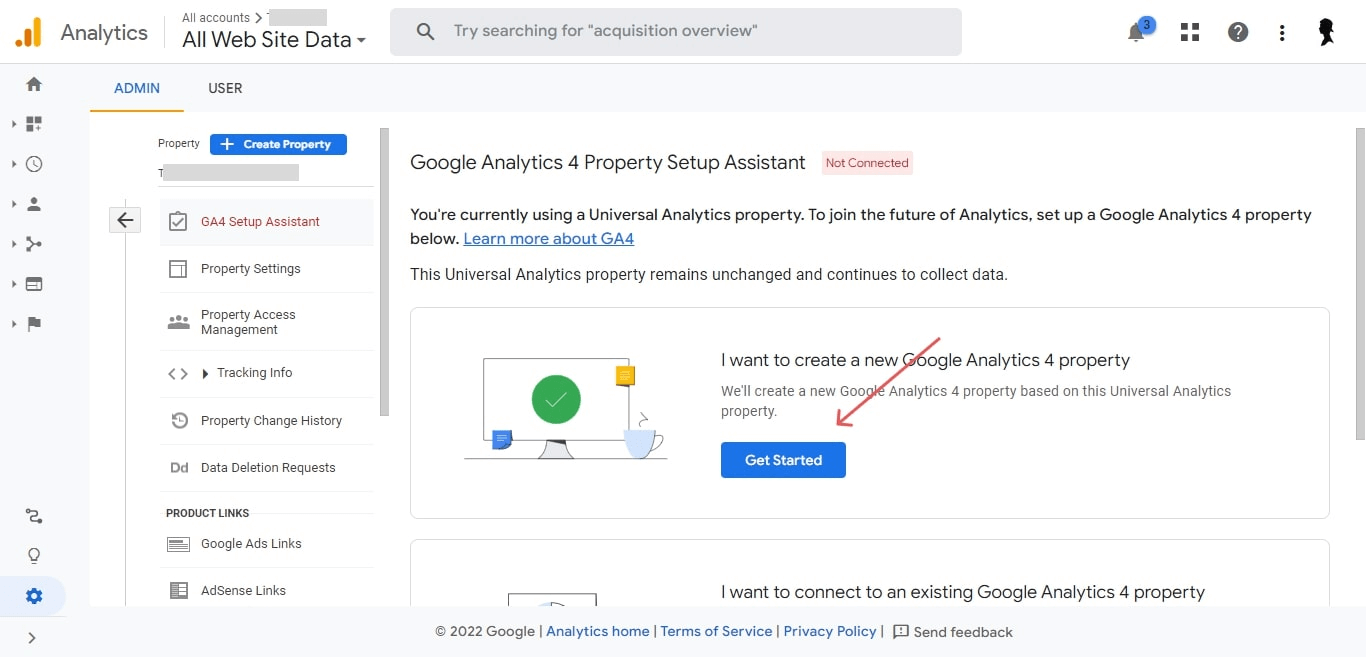Open Google Ads Links menu item

266,544
